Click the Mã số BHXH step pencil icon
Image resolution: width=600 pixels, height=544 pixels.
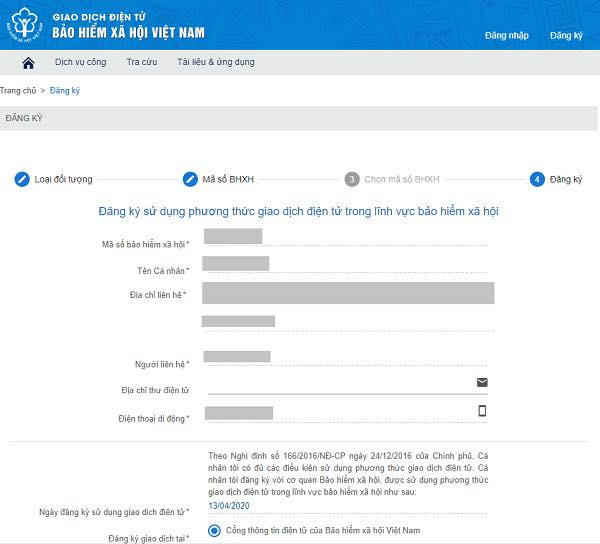pos(190,179)
